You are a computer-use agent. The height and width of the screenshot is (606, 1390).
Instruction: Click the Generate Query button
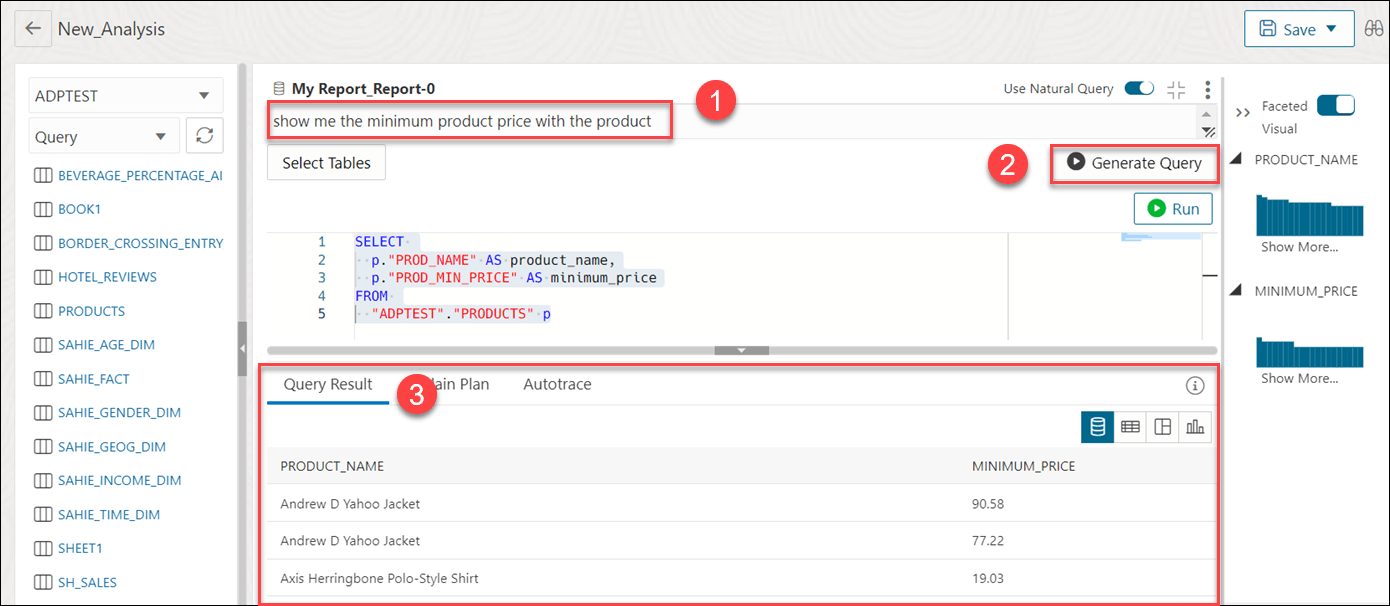pyautogui.click(x=1135, y=163)
